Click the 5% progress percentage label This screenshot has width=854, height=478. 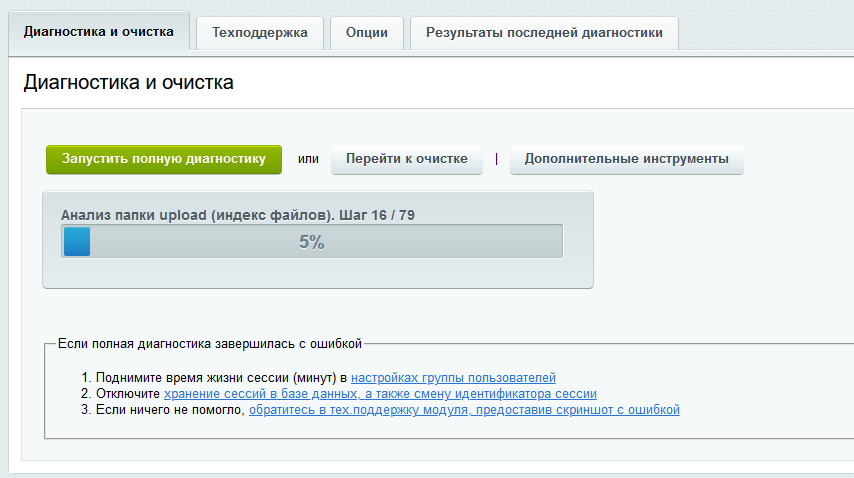click(311, 242)
